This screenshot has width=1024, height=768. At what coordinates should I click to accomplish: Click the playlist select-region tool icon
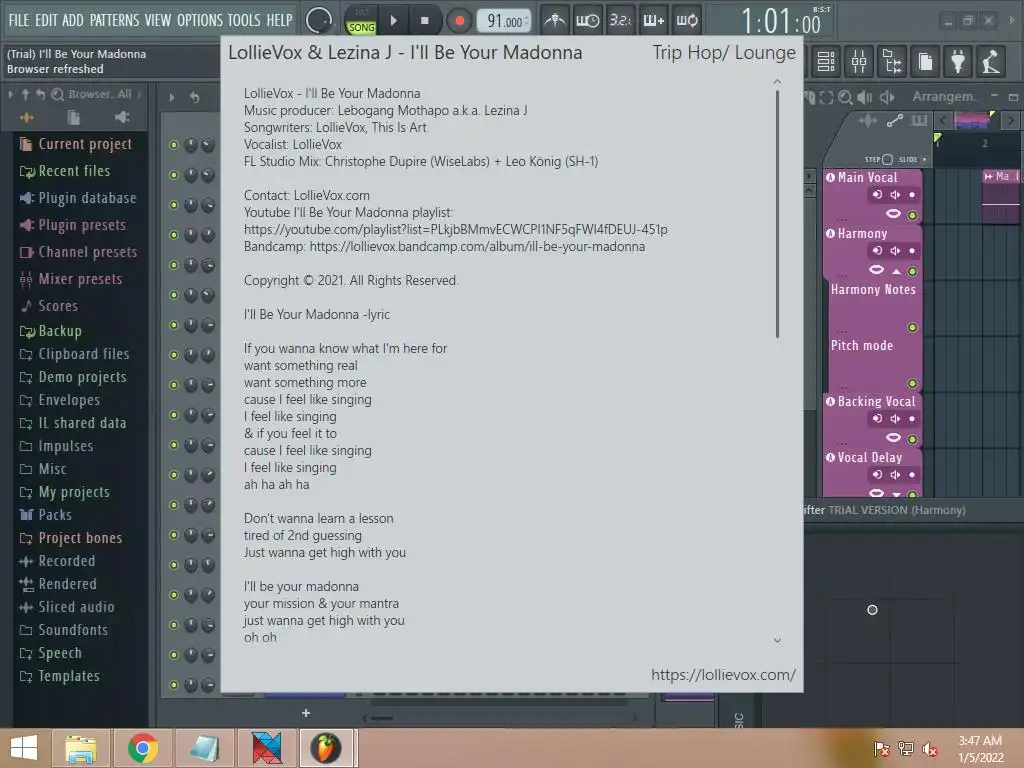826,97
